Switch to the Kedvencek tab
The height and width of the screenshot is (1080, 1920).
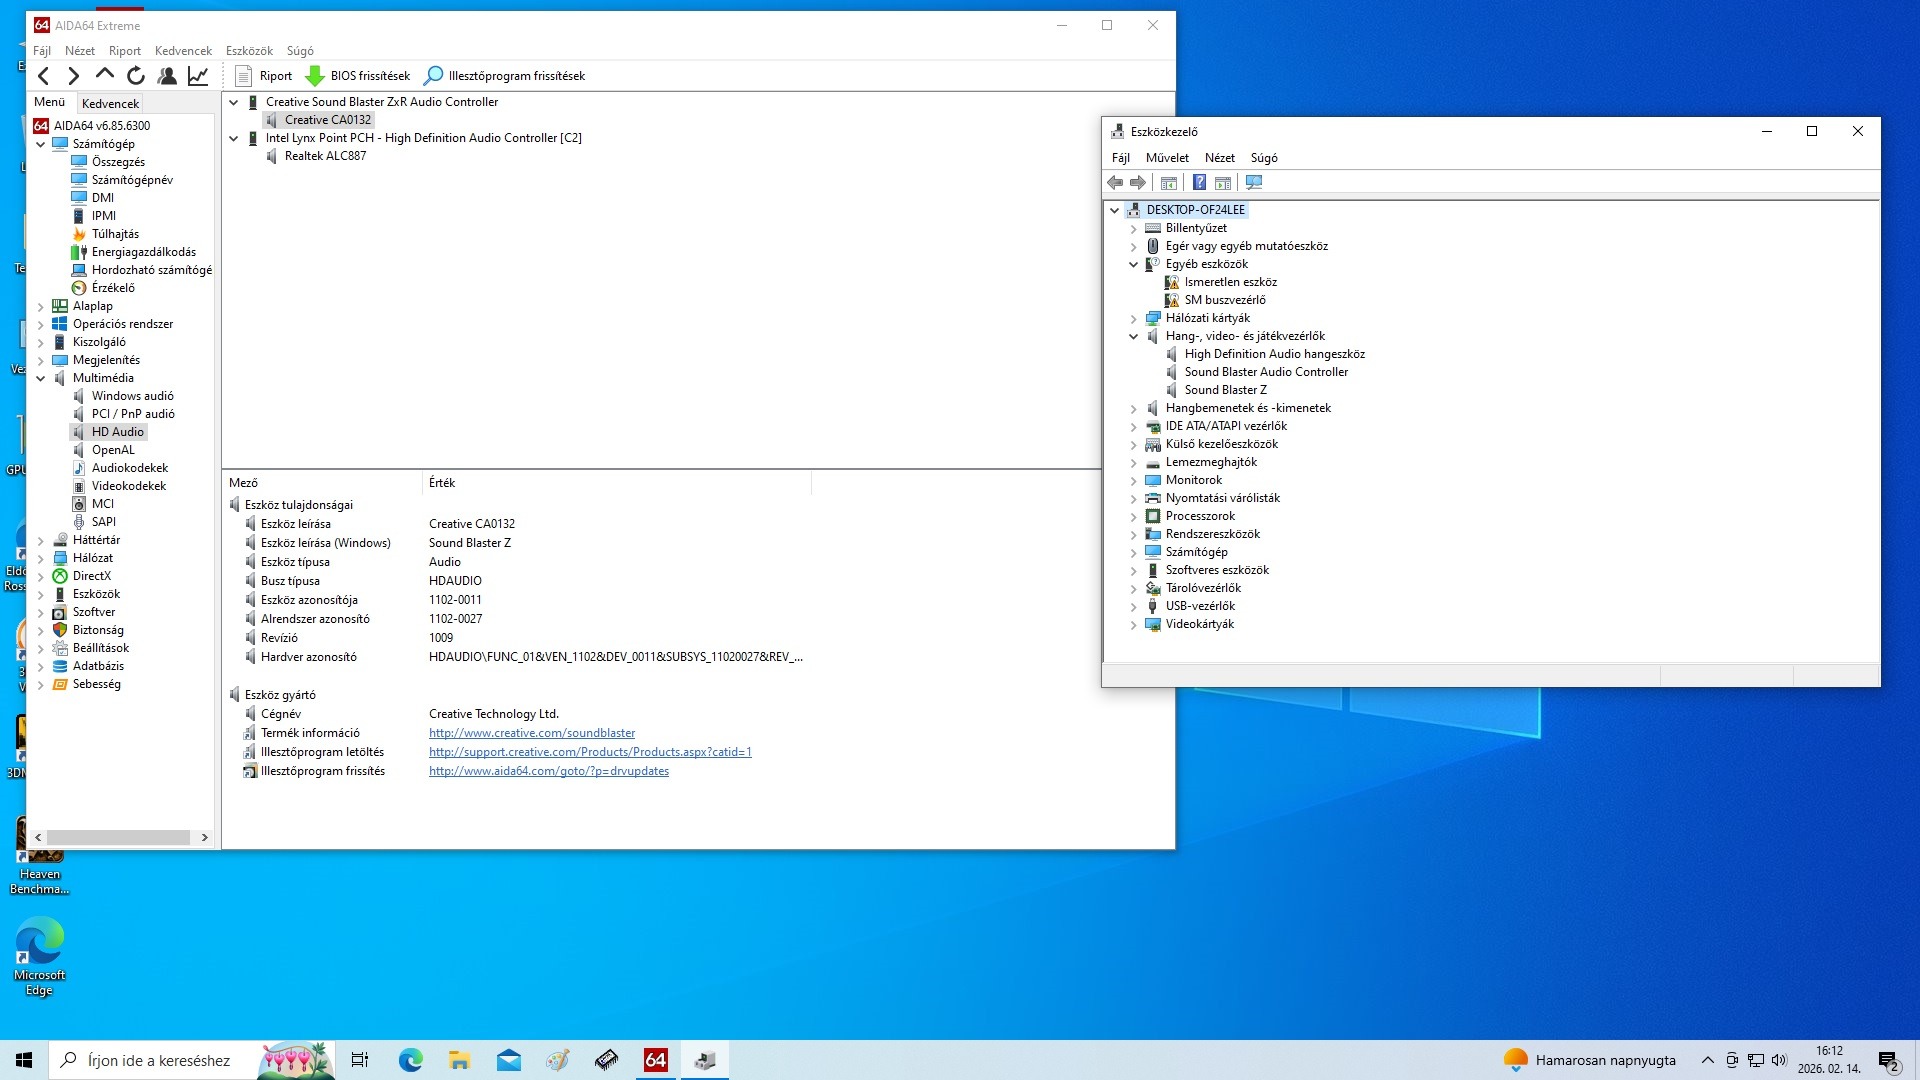pos(110,103)
